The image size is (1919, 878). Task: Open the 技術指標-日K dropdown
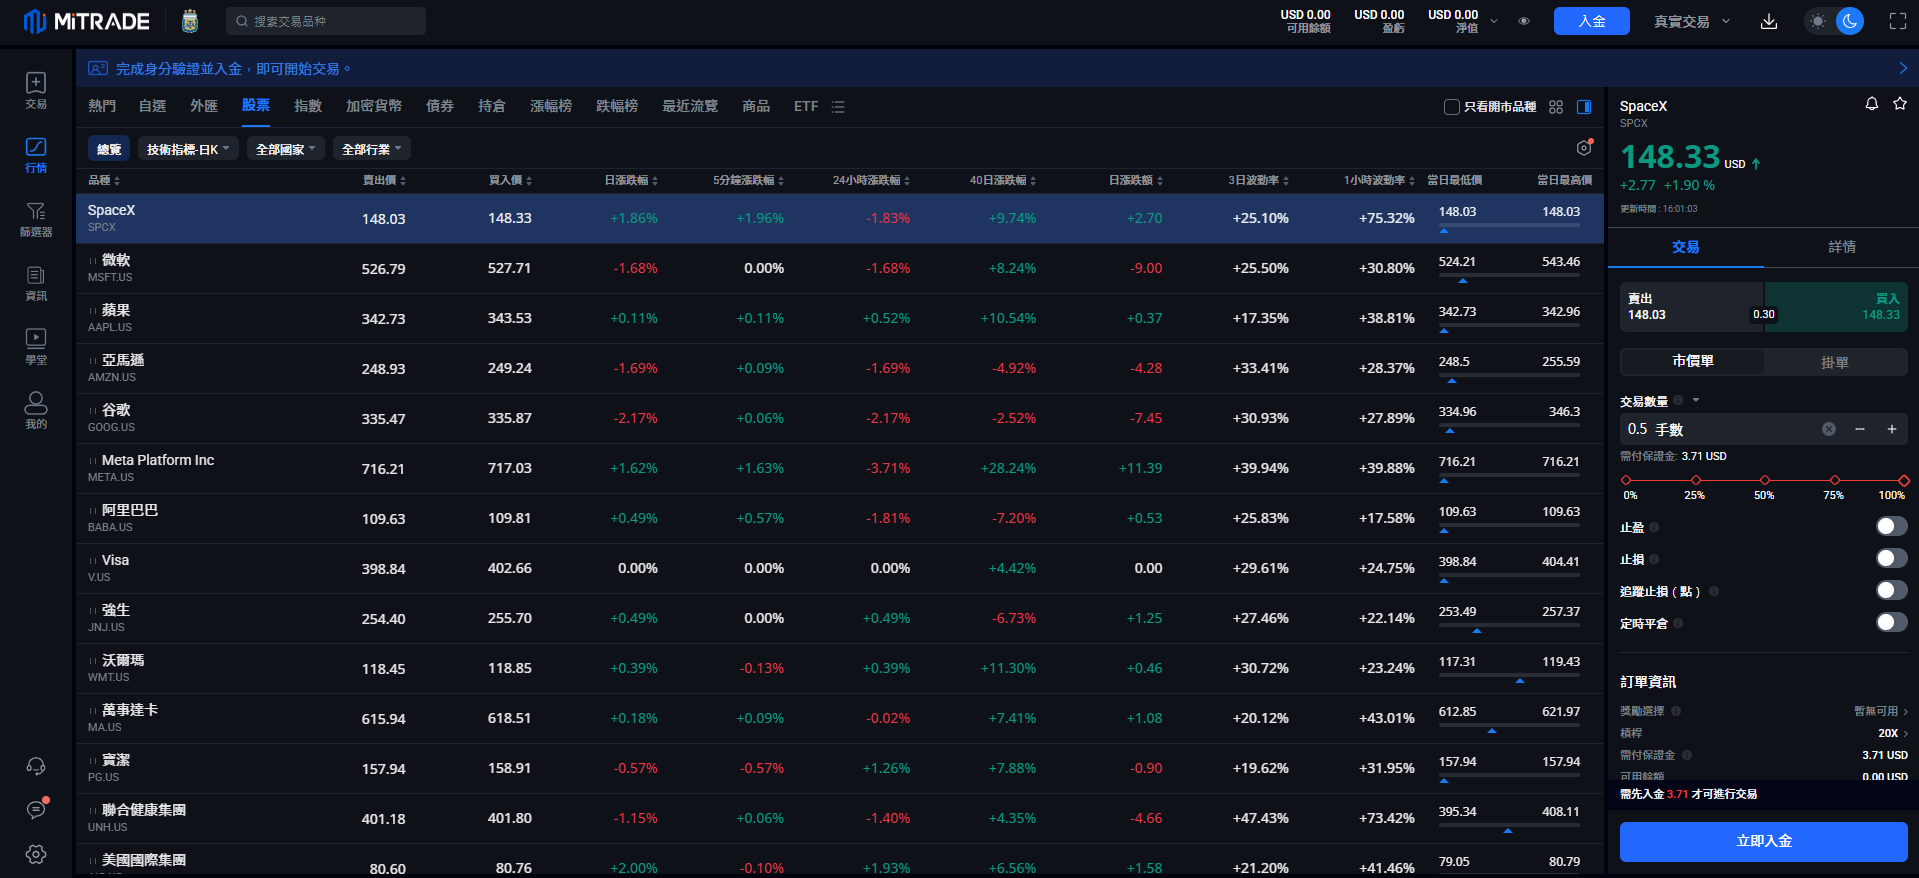click(188, 149)
